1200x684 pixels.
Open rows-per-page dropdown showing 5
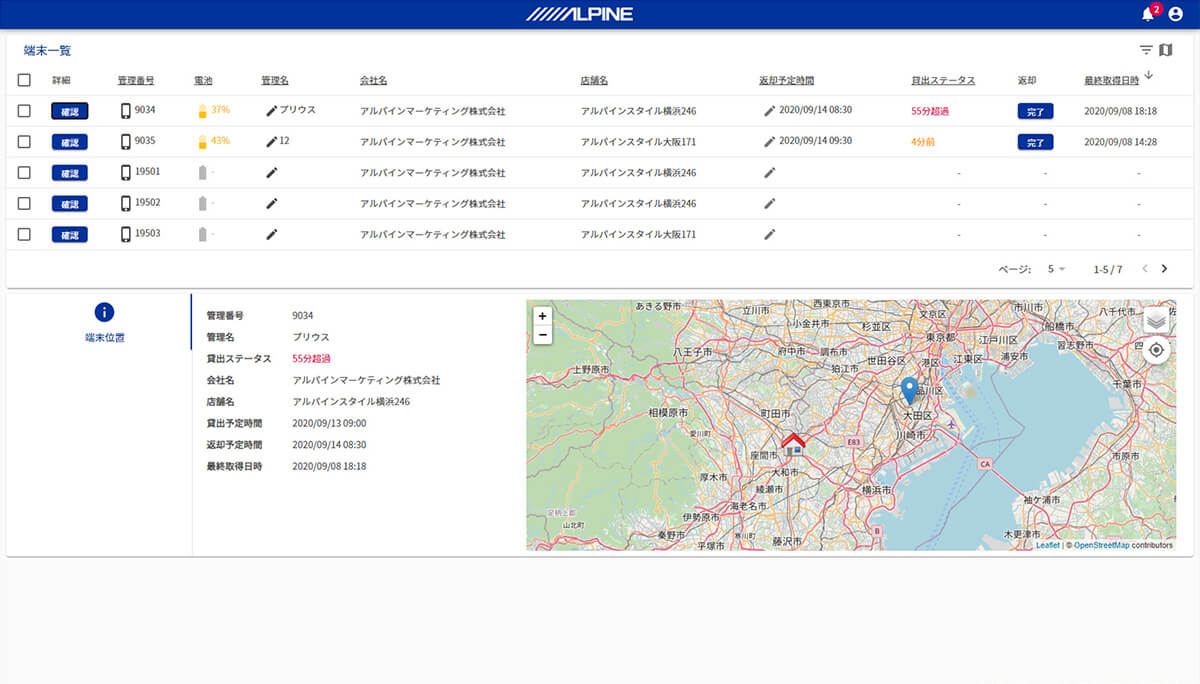[1056, 269]
